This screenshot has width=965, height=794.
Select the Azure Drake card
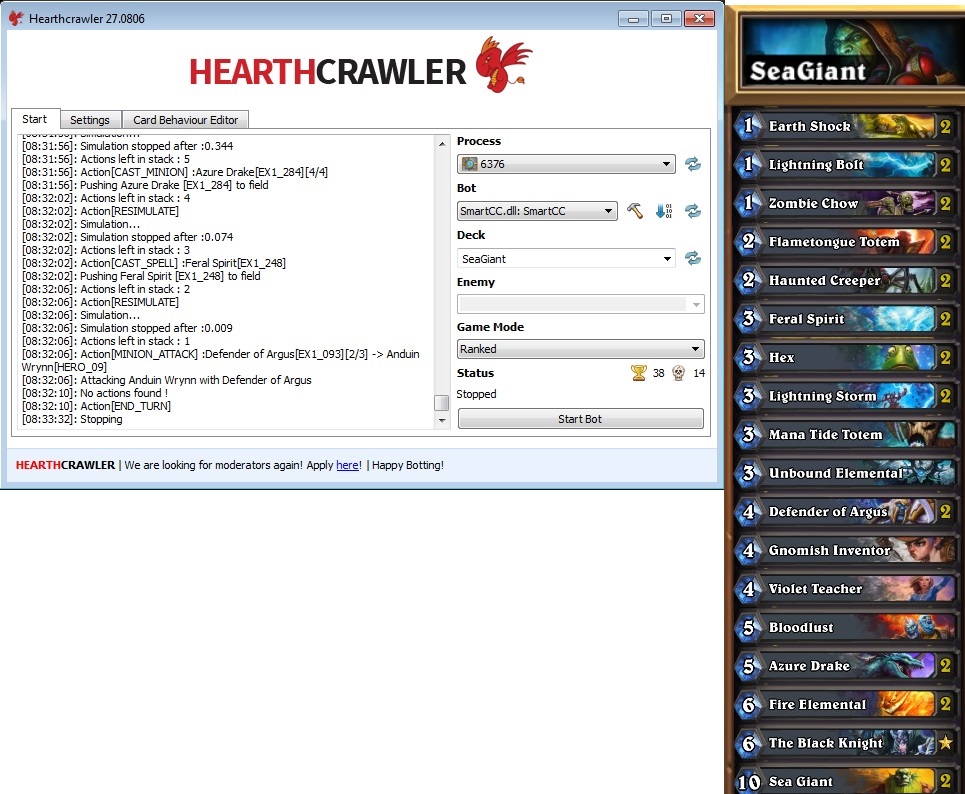click(845, 666)
